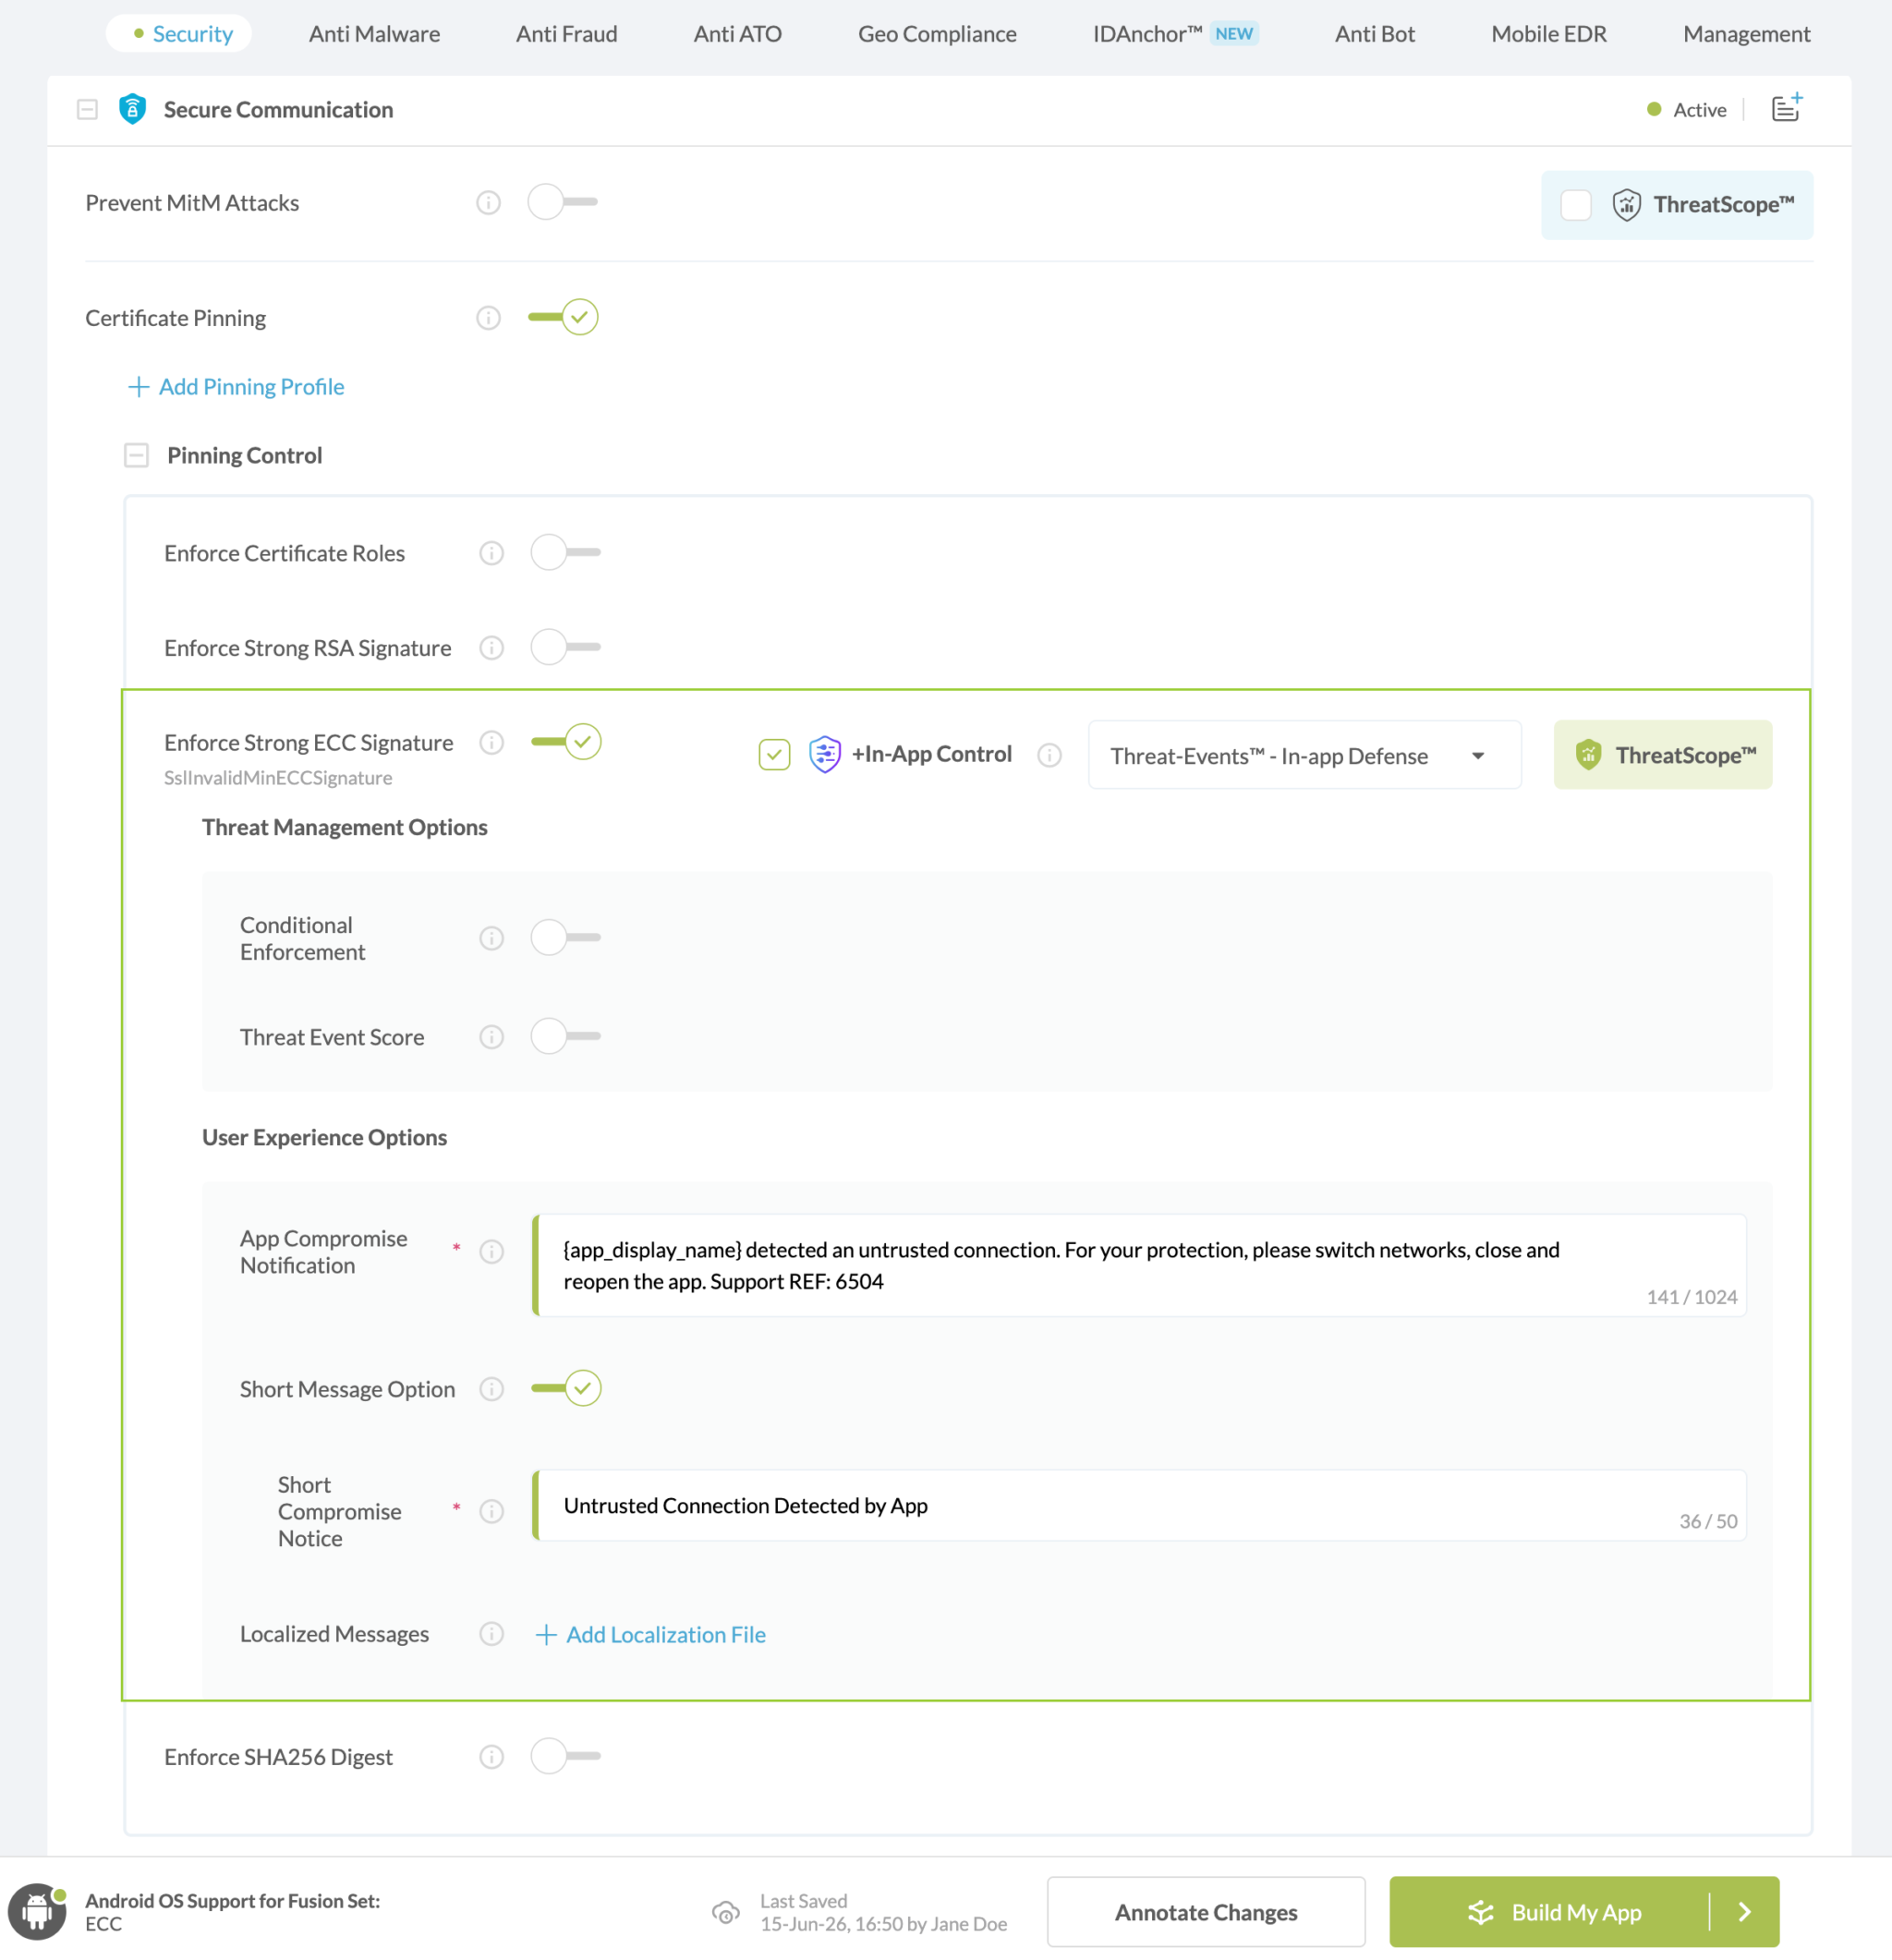1892x1960 pixels.
Task: Click the add annotation notes icon near Active
Action: pos(1786,107)
